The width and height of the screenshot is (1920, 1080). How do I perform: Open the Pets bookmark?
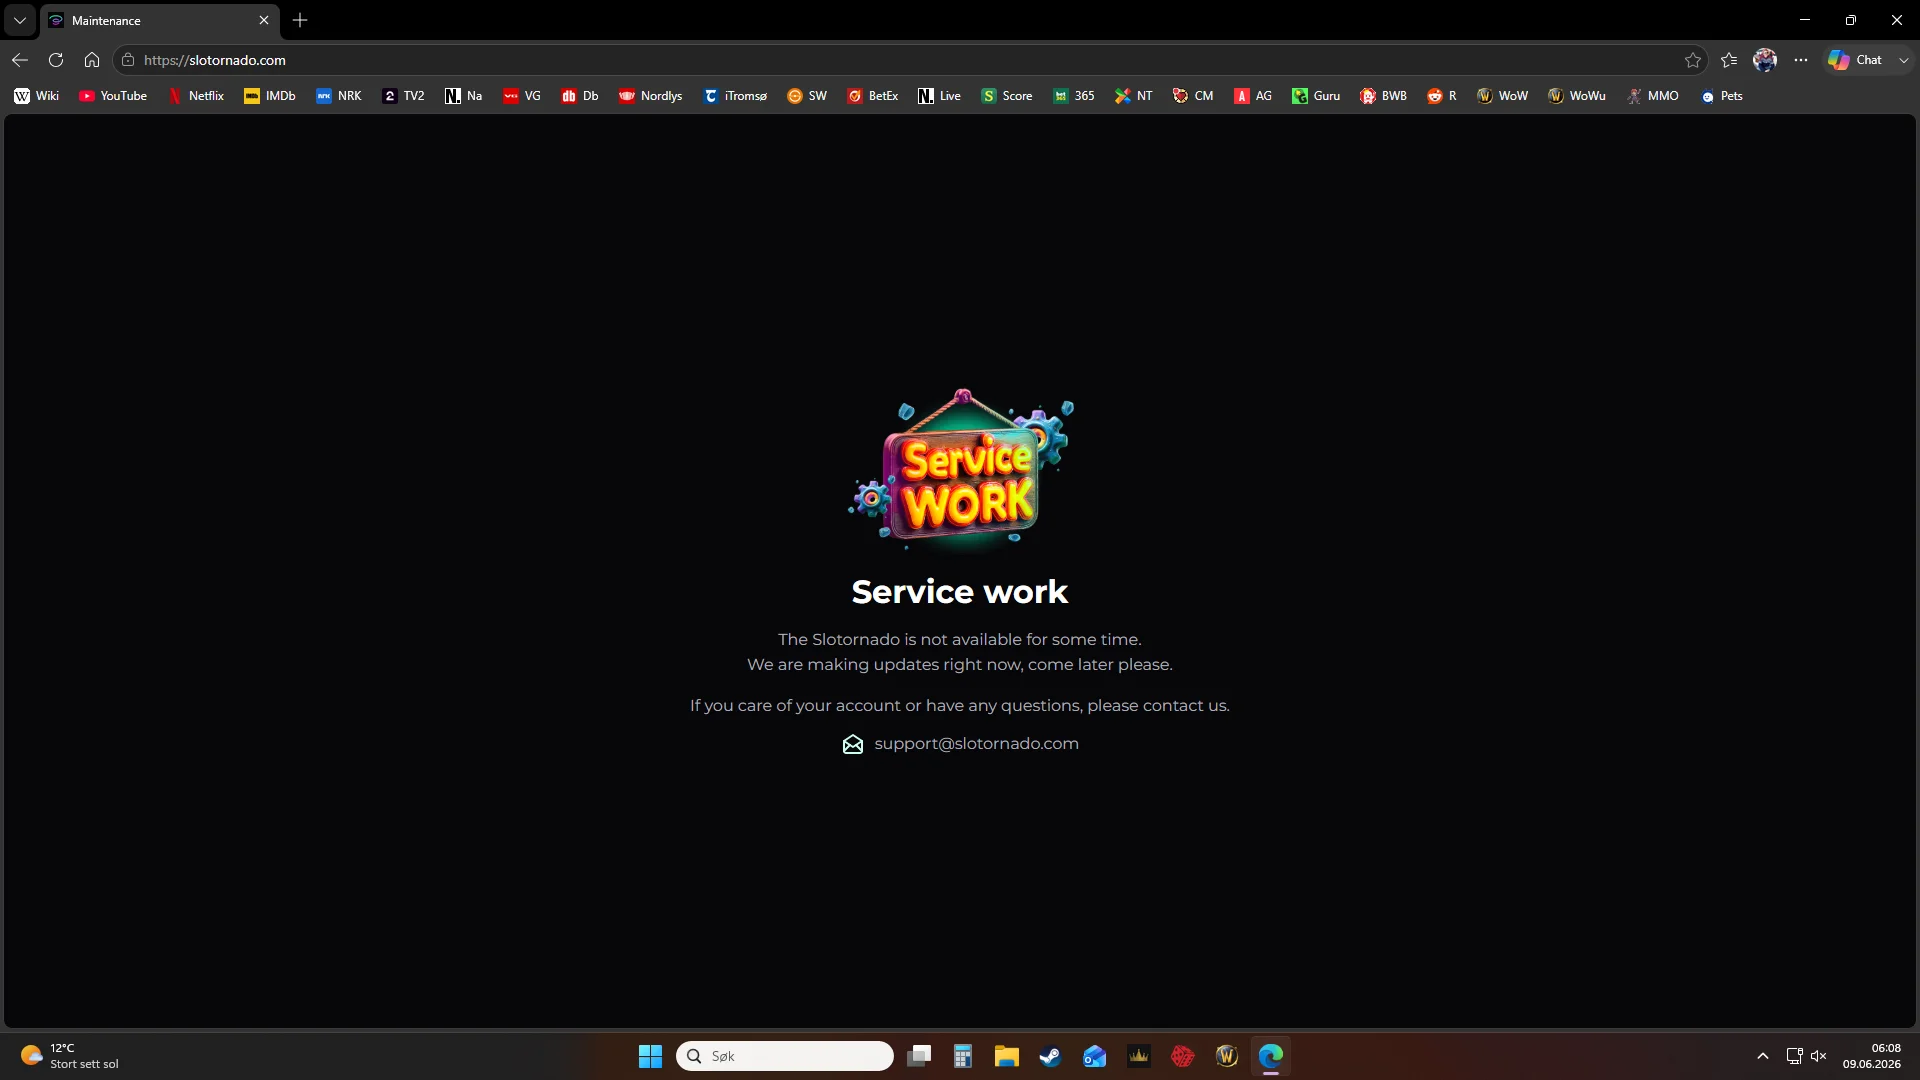point(1722,96)
